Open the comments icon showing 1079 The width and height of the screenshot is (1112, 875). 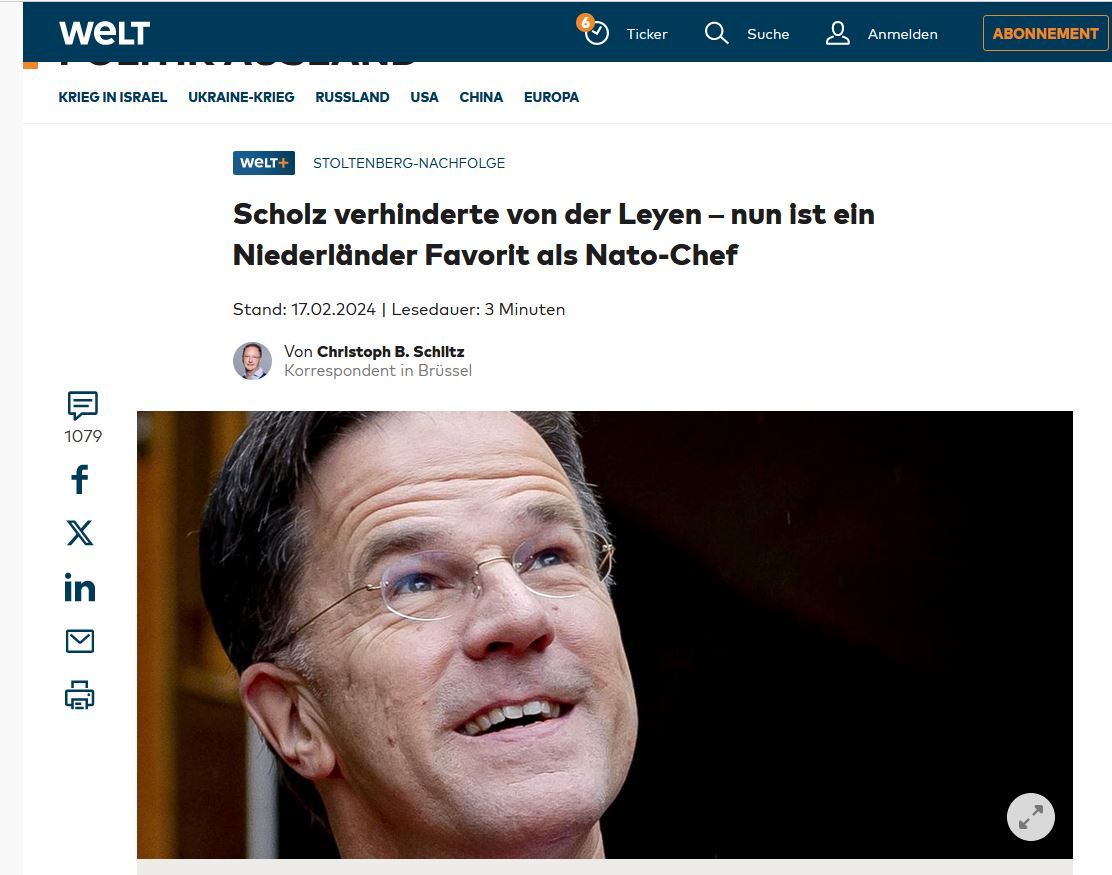[82, 406]
